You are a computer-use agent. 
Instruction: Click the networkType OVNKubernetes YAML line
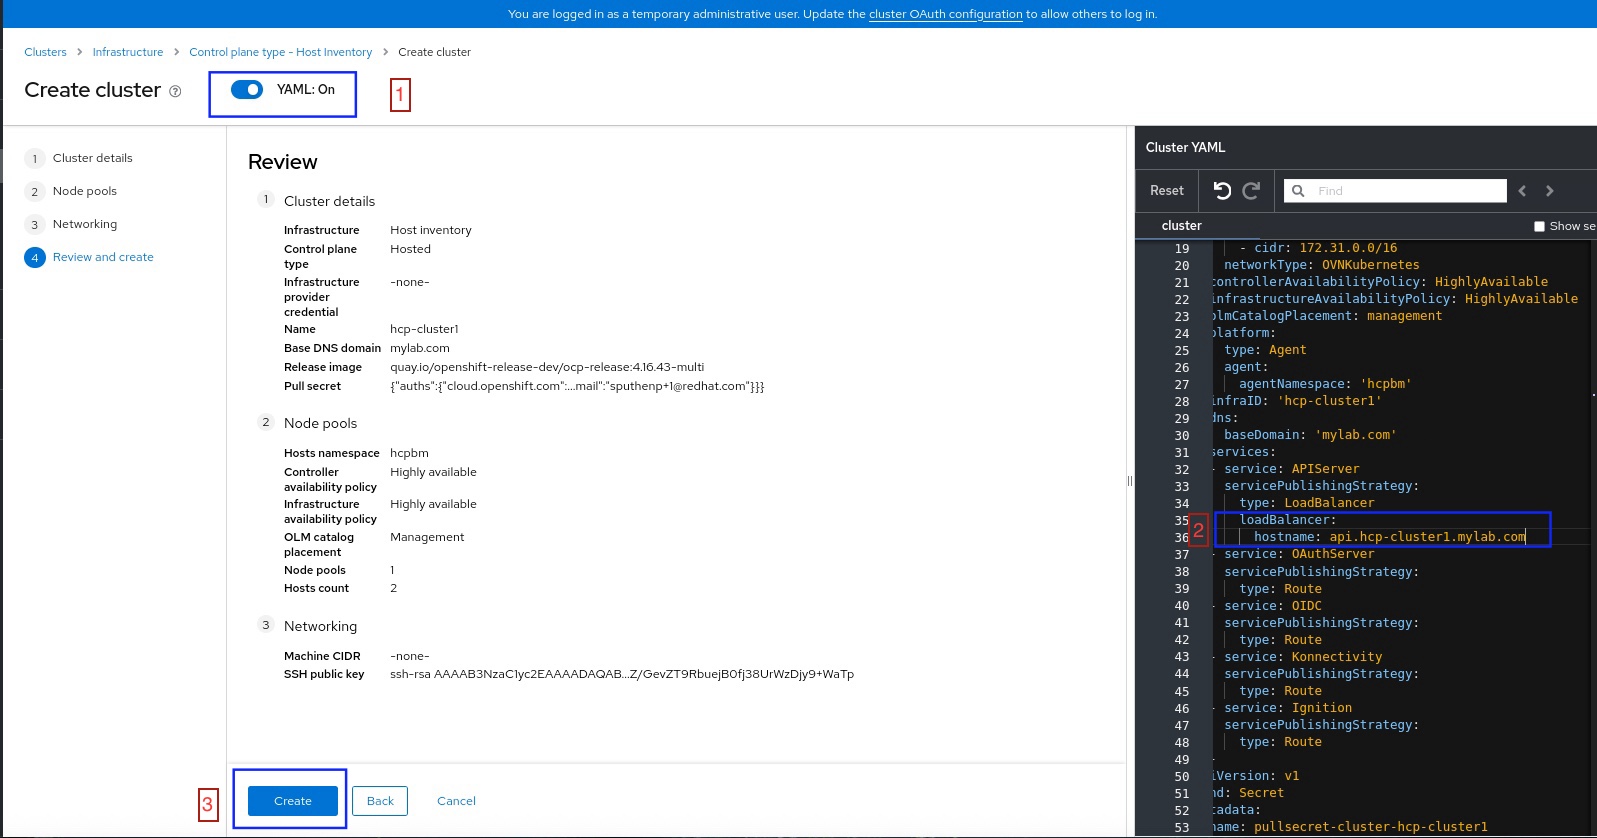[x=1321, y=265]
